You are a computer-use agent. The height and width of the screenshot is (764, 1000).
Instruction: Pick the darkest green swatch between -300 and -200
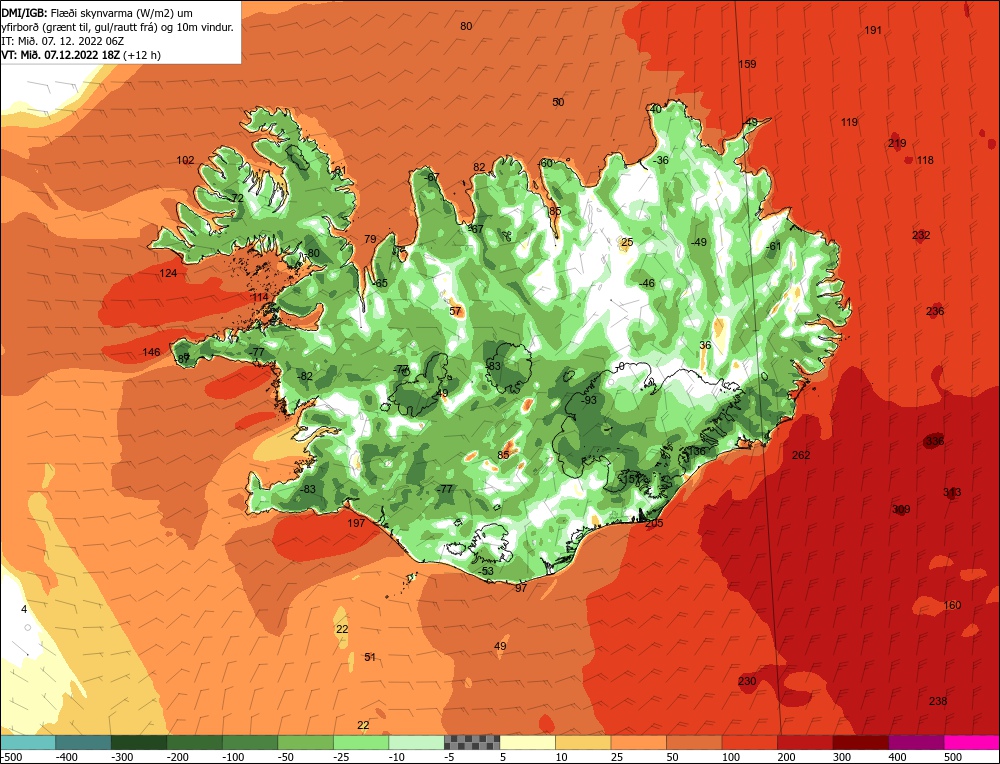[139, 742]
